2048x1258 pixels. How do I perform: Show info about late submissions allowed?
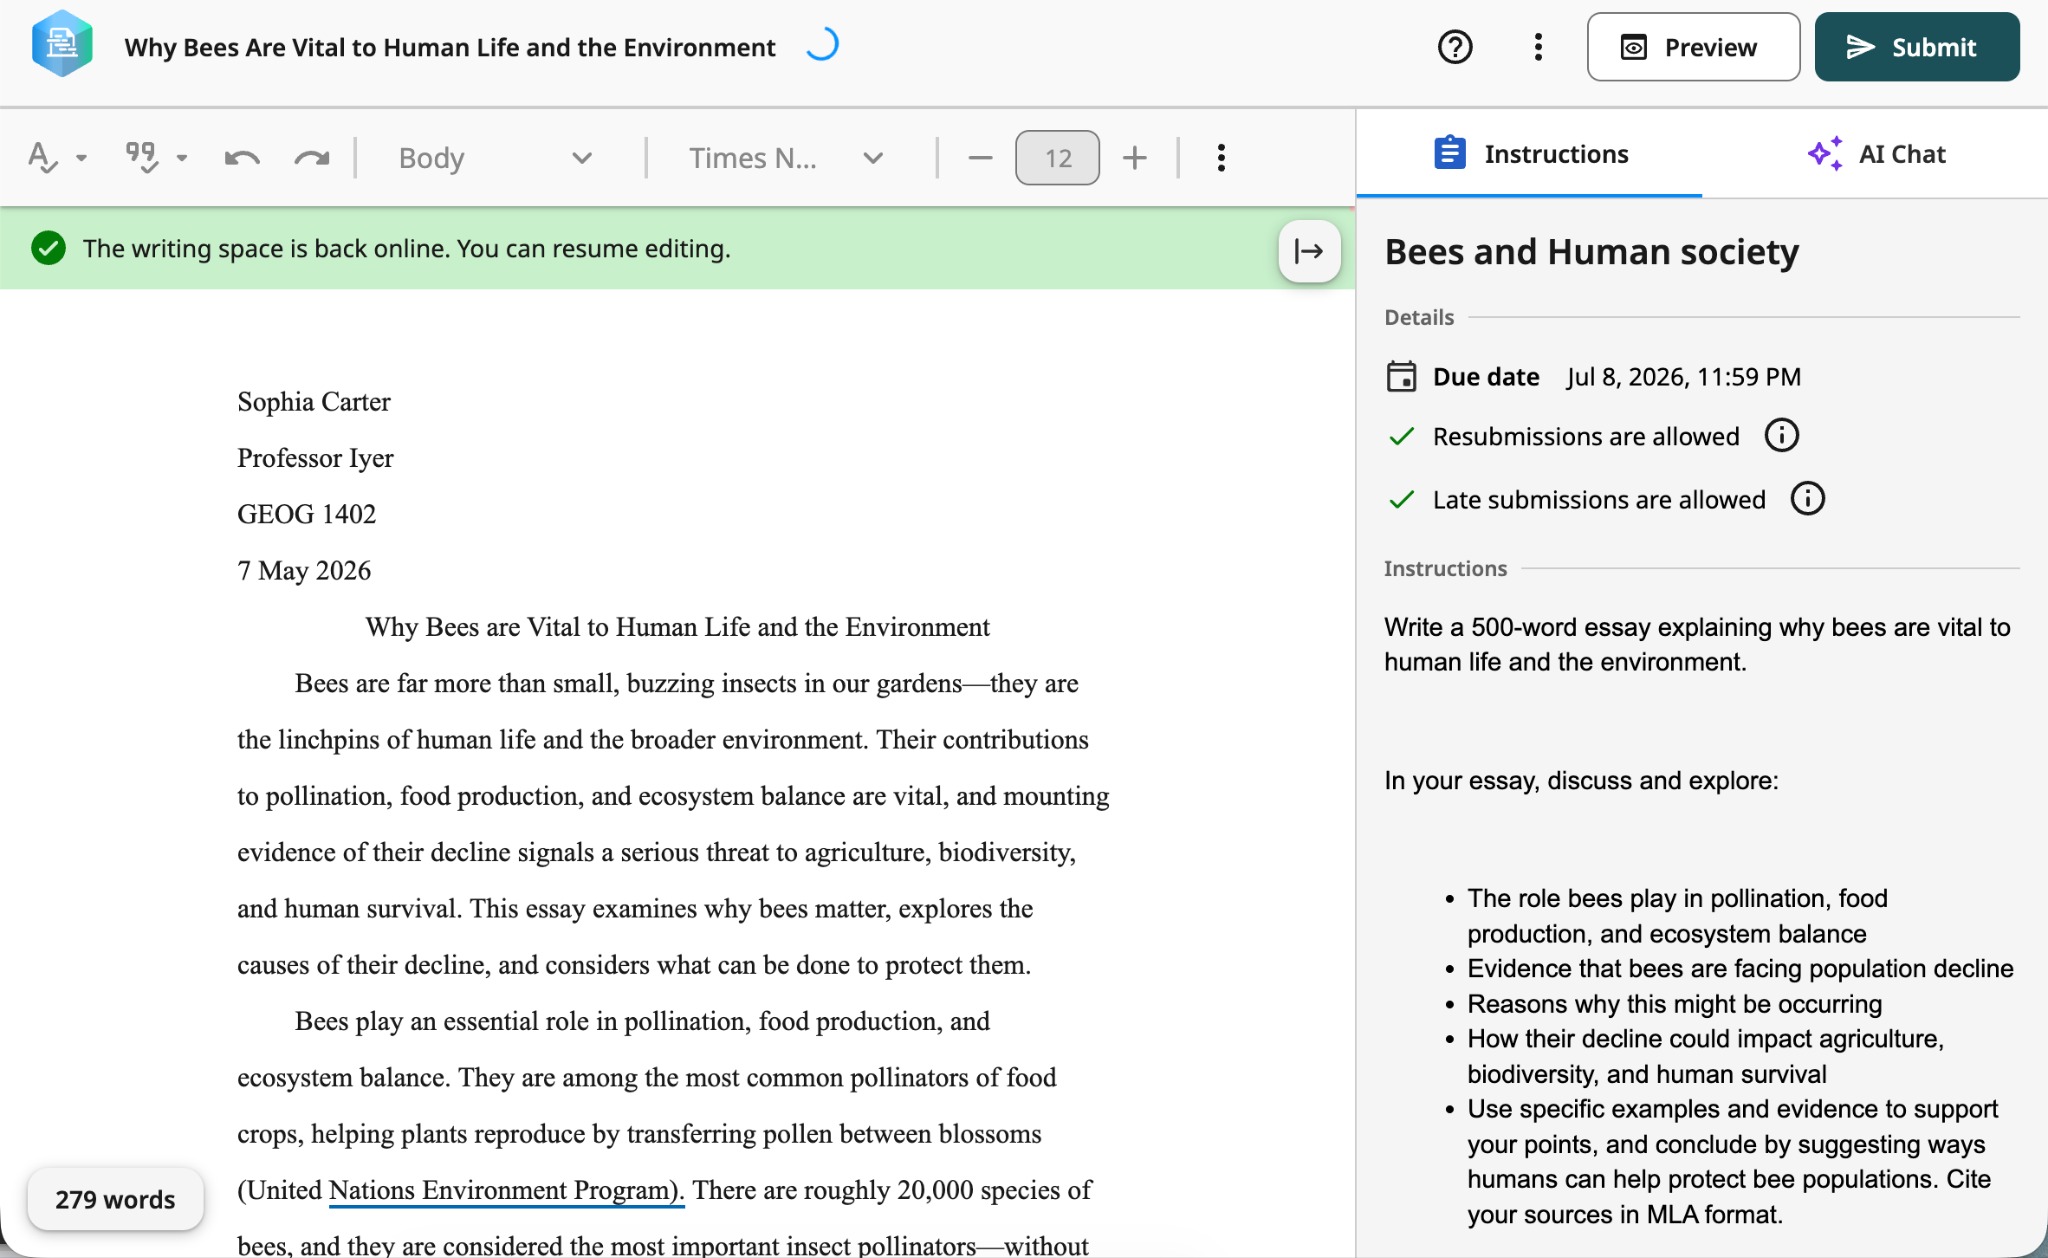coord(1807,498)
